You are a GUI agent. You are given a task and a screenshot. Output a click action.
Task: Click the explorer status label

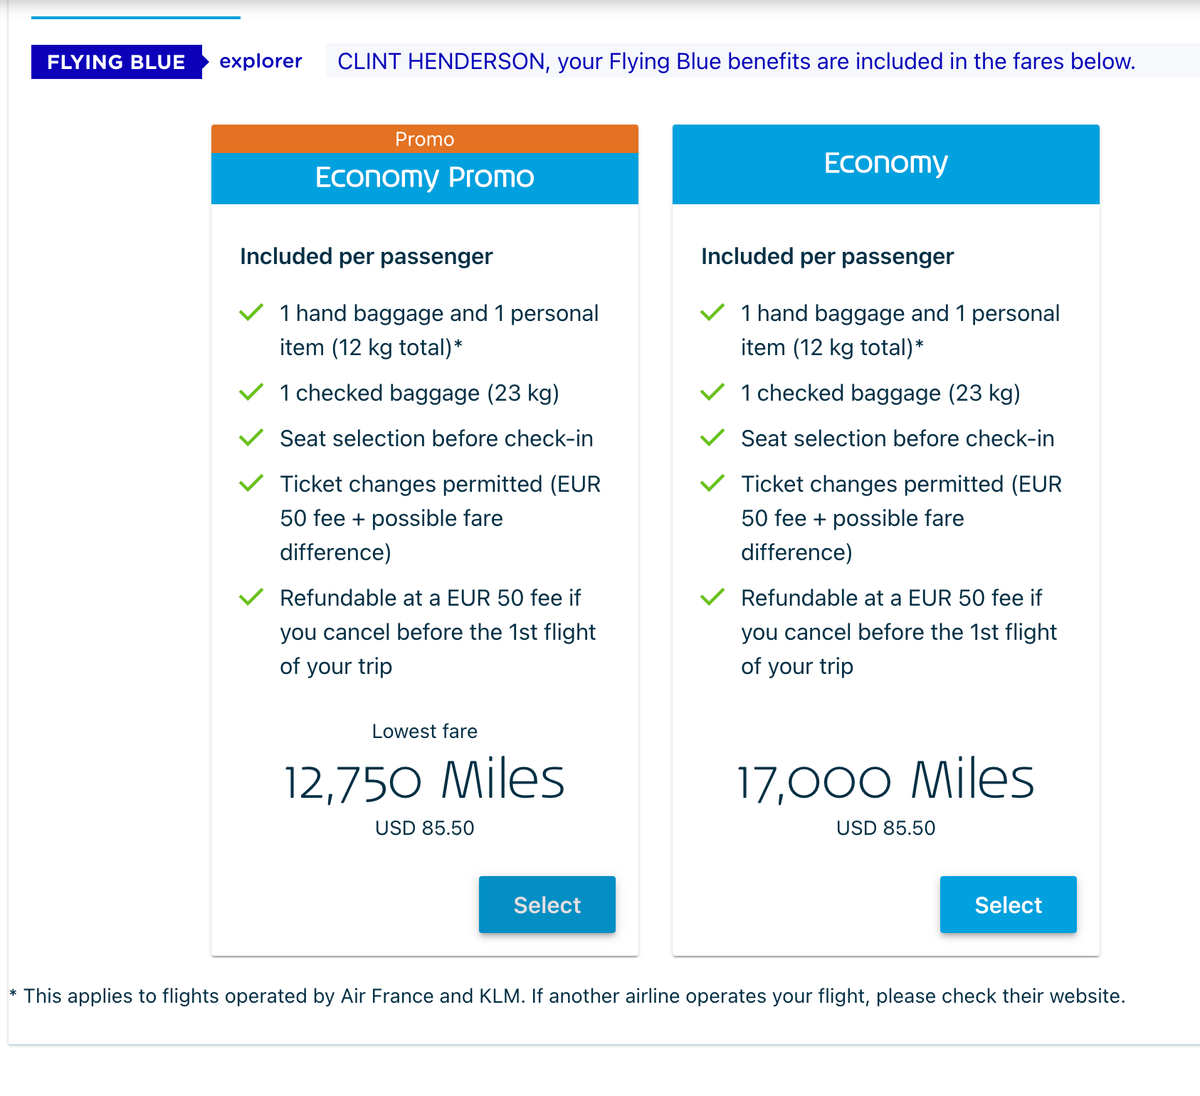pos(260,61)
